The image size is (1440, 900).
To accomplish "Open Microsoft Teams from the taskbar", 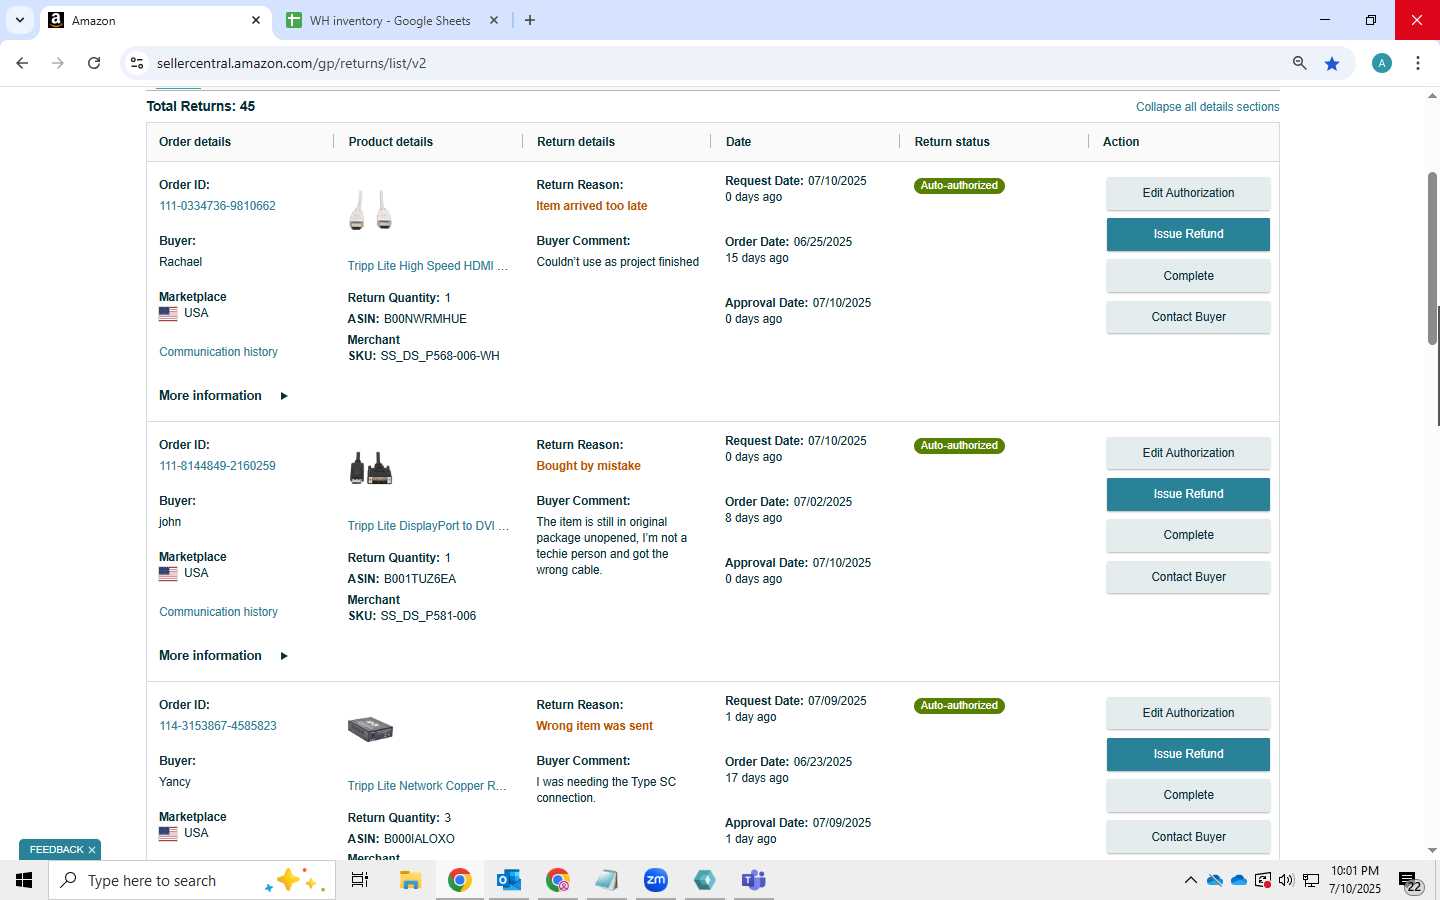I will (753, 880).
